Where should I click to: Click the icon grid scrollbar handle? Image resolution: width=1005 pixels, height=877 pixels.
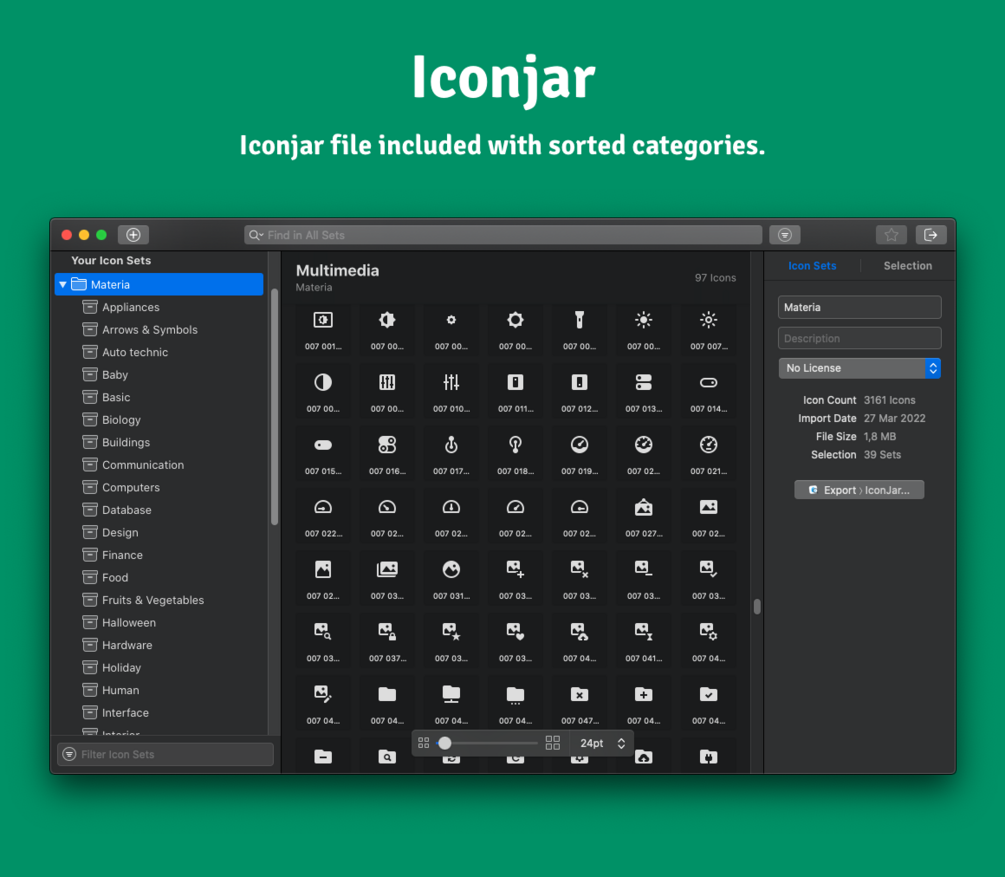[x=757, y=606]
